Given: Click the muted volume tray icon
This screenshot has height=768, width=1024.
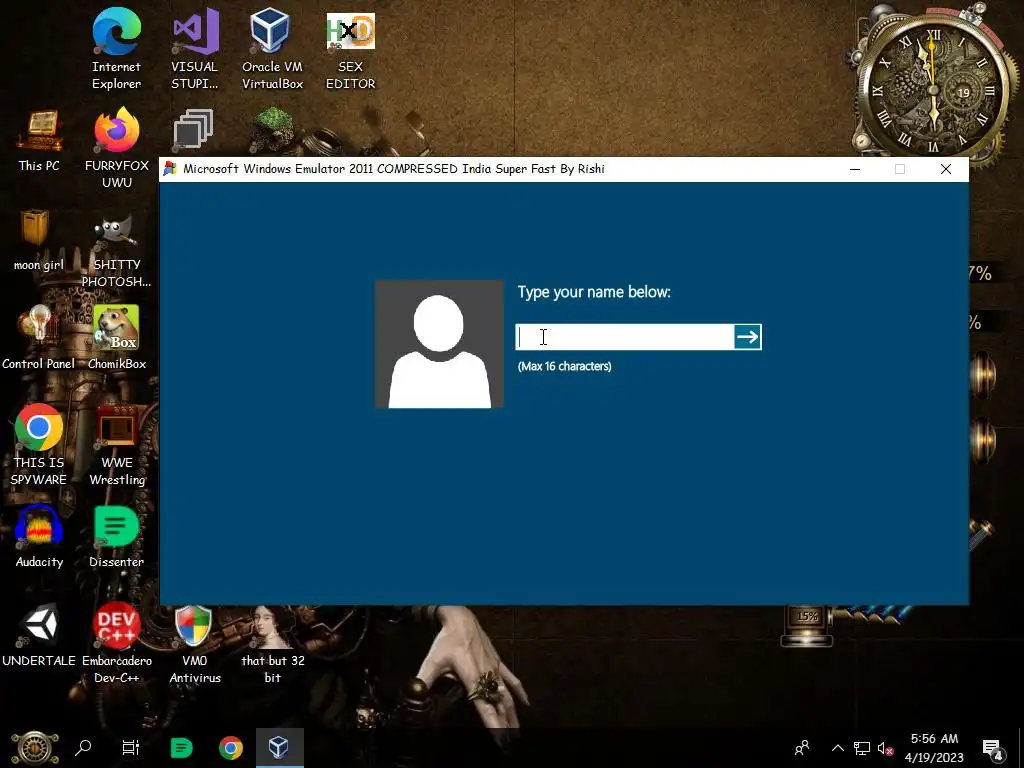Looking at the screenshot, I should 886,749.
